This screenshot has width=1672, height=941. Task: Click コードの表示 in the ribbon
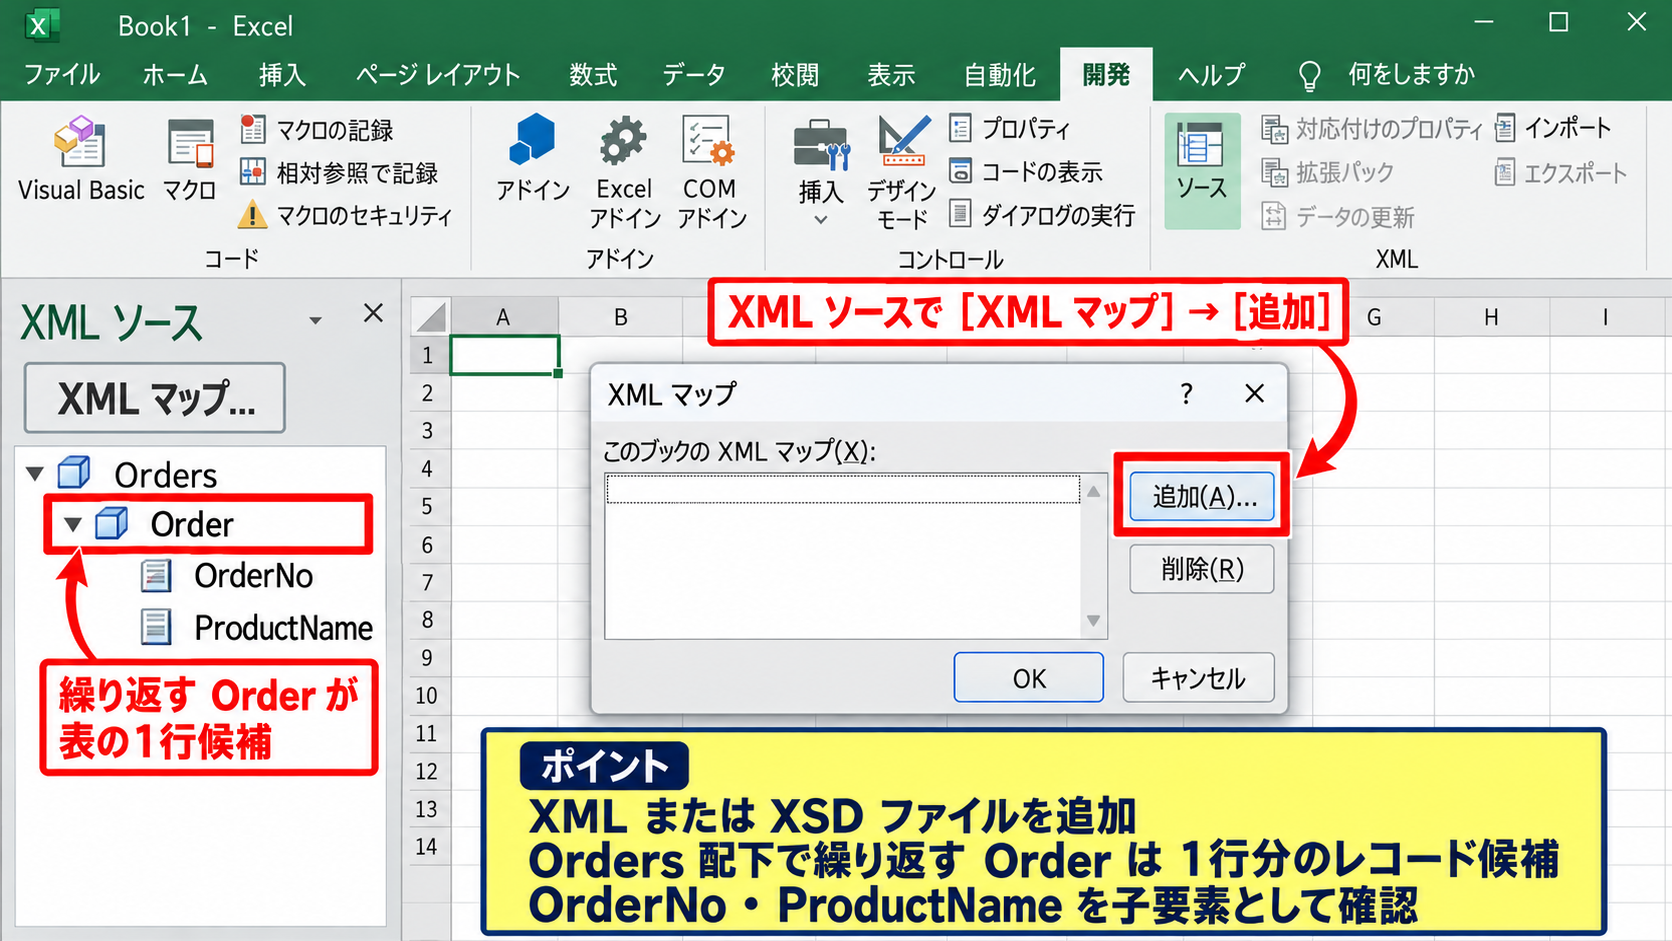coord(1026,171)
